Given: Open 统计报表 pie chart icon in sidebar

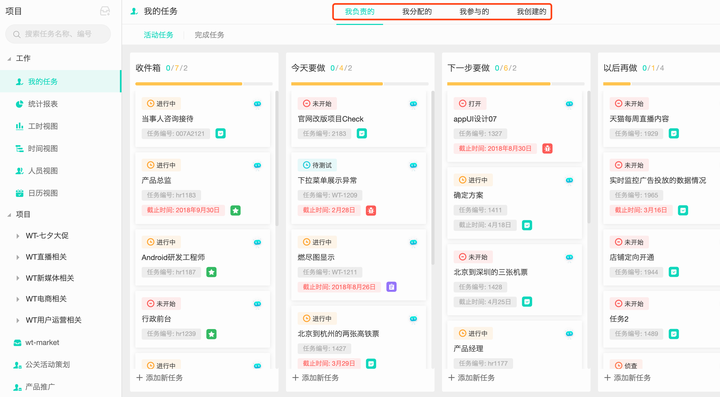Looking at the screenshot, I should click(19, 104).
